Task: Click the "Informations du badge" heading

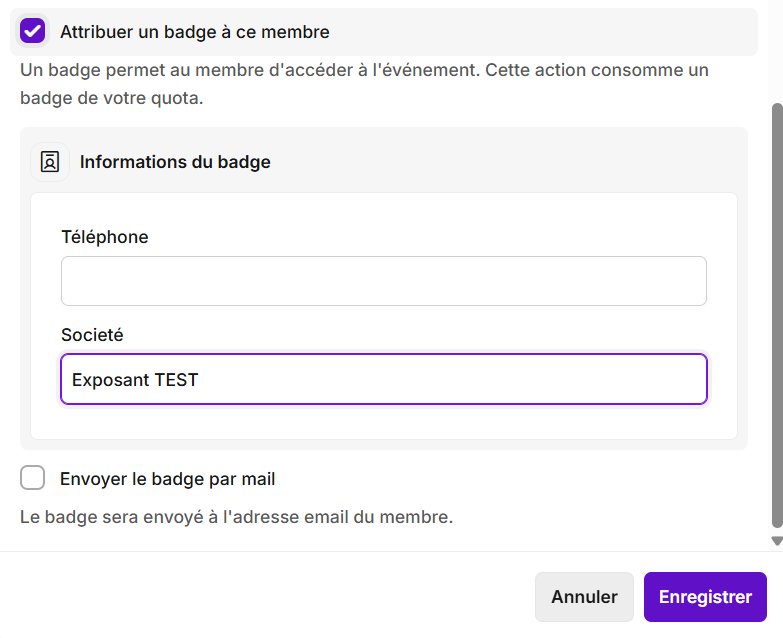Action: pos(175,162)
